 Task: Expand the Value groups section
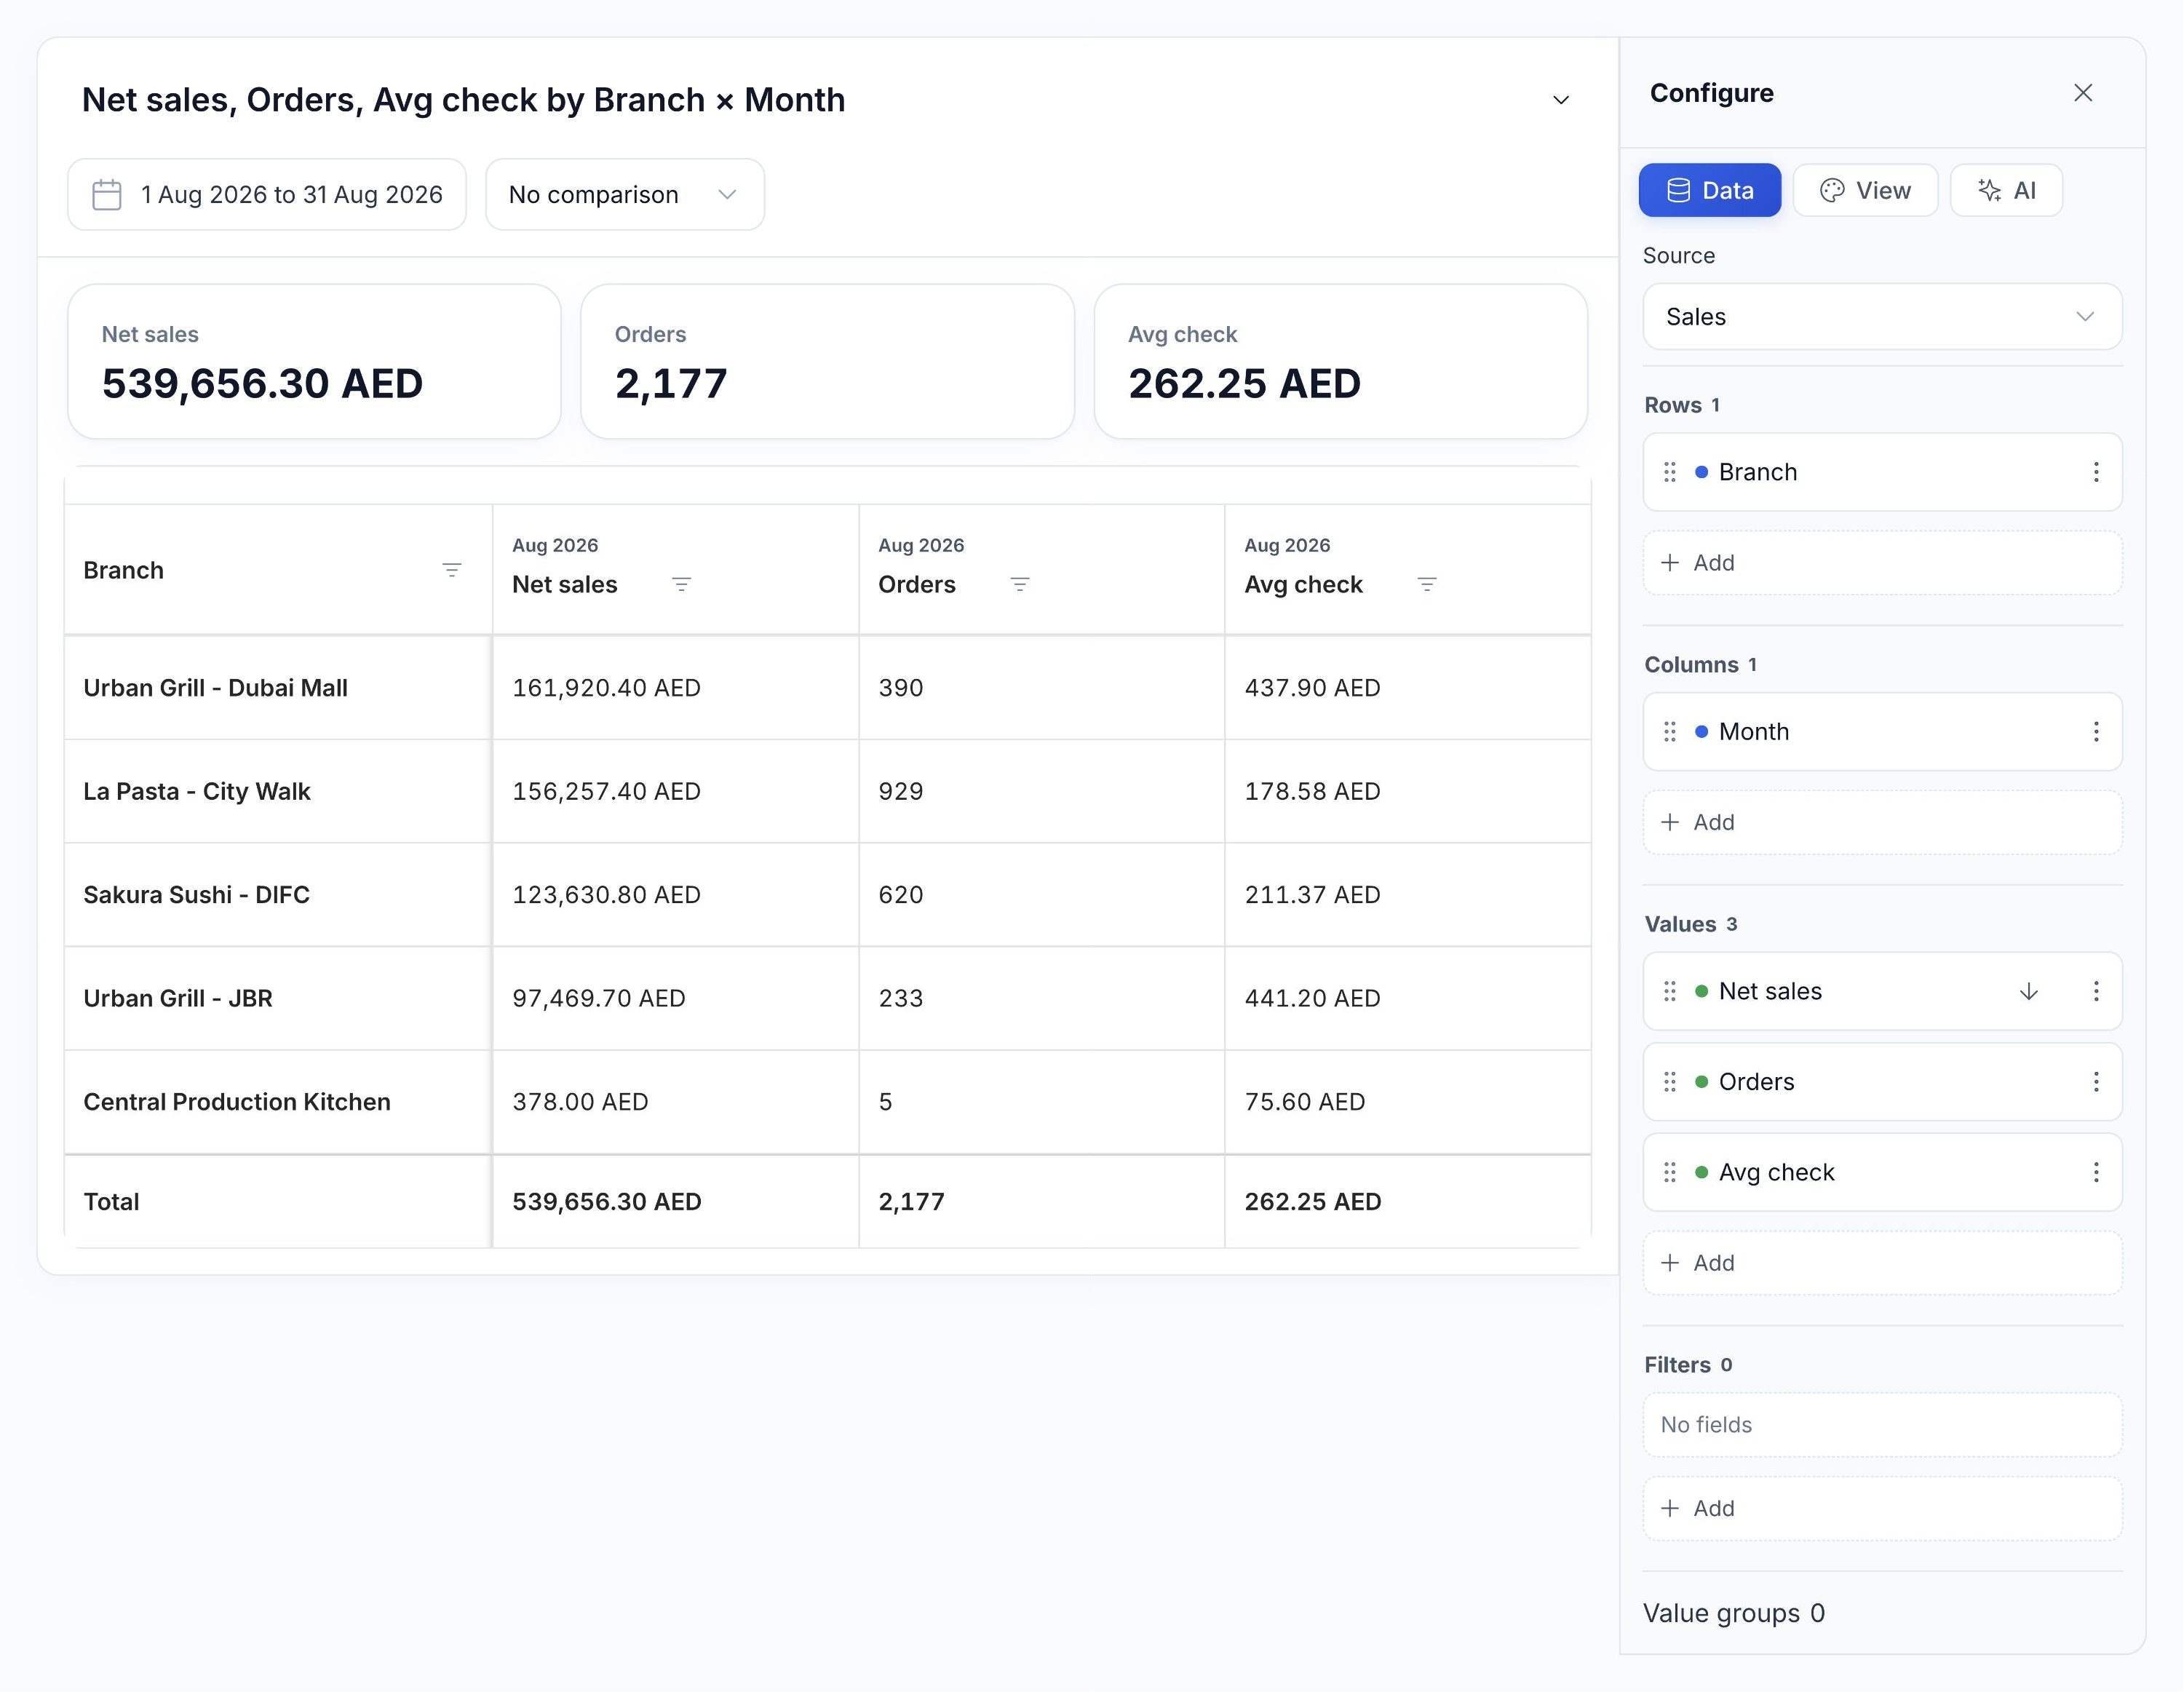(1734, 1613)
